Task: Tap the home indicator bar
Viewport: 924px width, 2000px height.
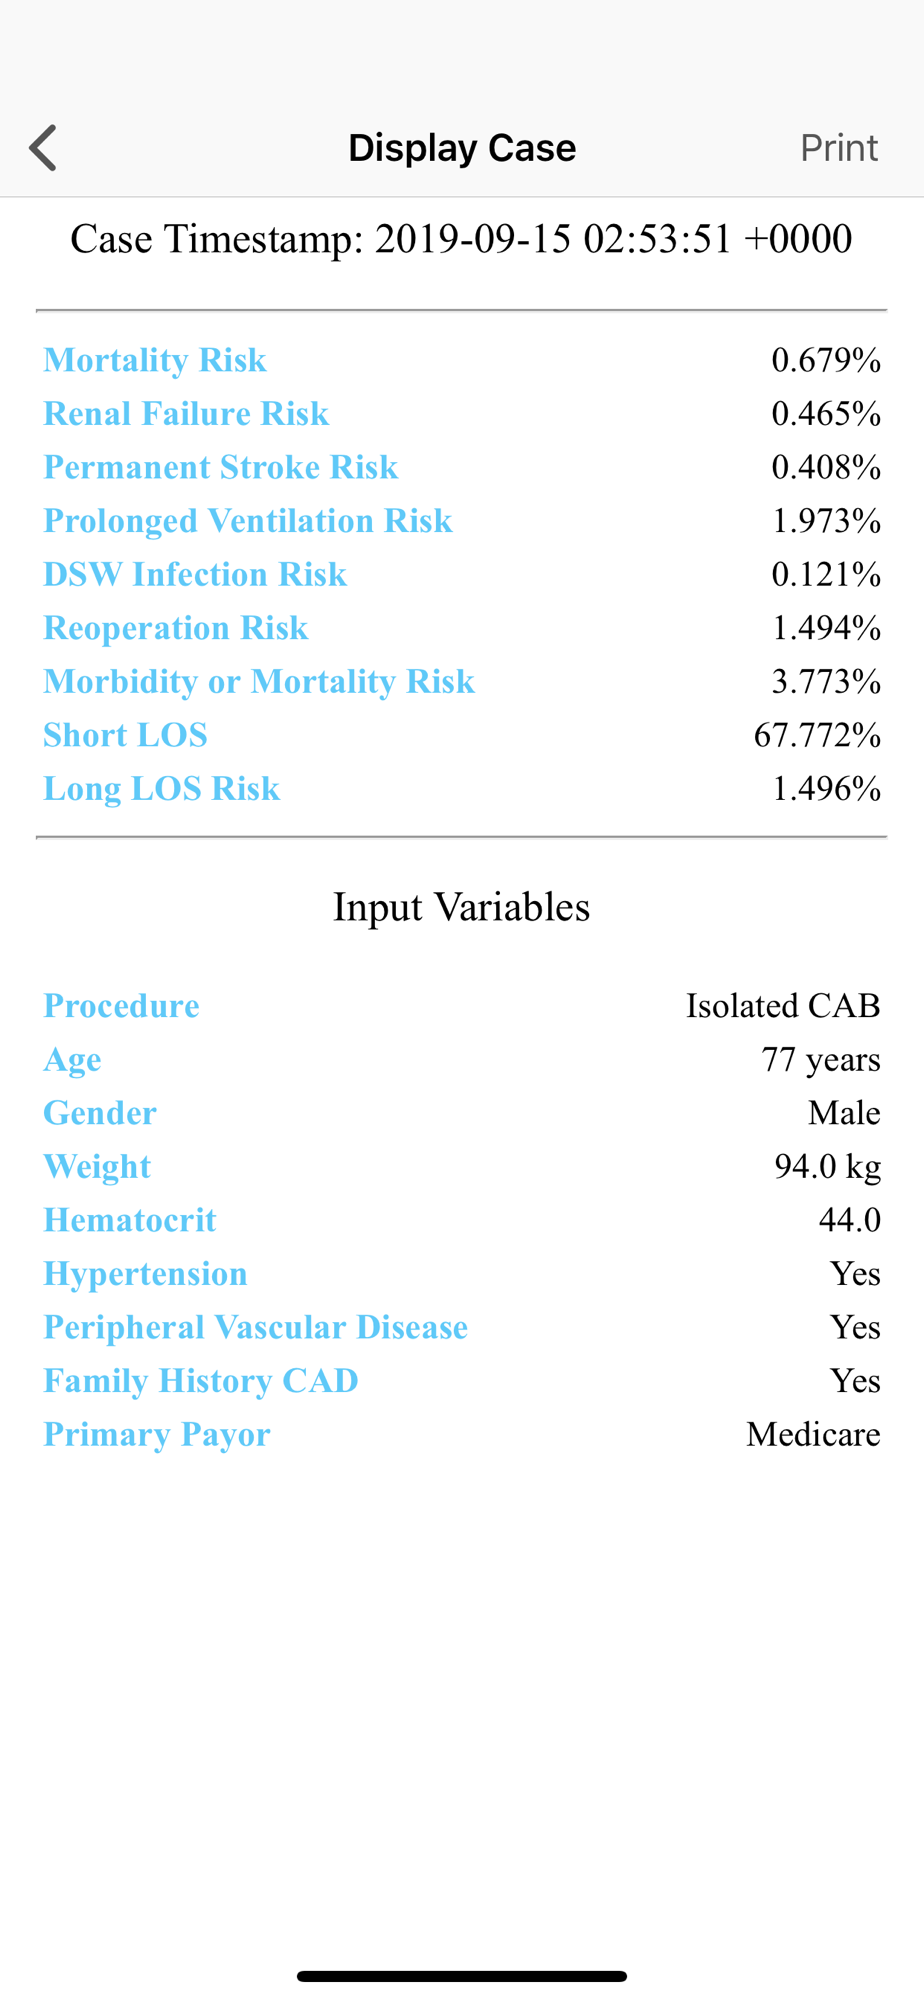Action: (462, 1976)
